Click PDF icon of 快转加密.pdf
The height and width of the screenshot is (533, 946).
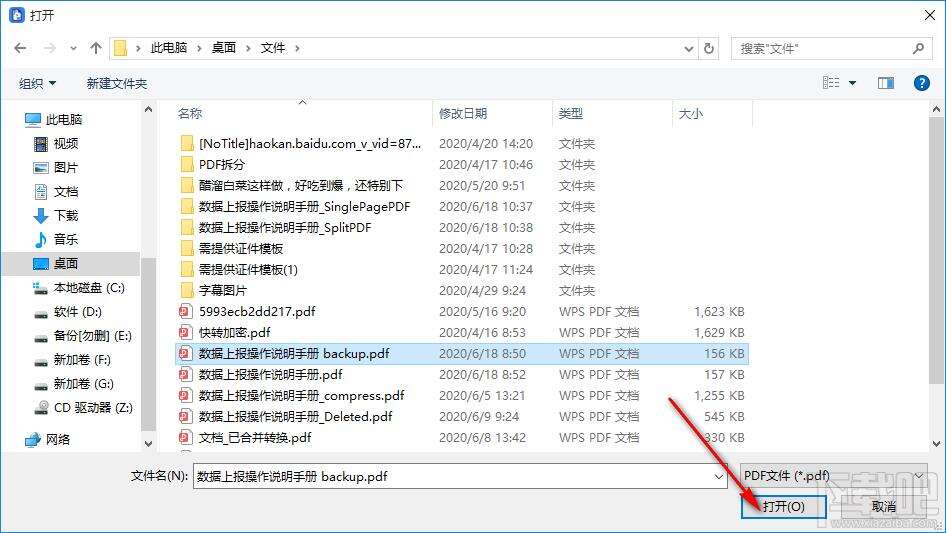(x=185, y=333)
